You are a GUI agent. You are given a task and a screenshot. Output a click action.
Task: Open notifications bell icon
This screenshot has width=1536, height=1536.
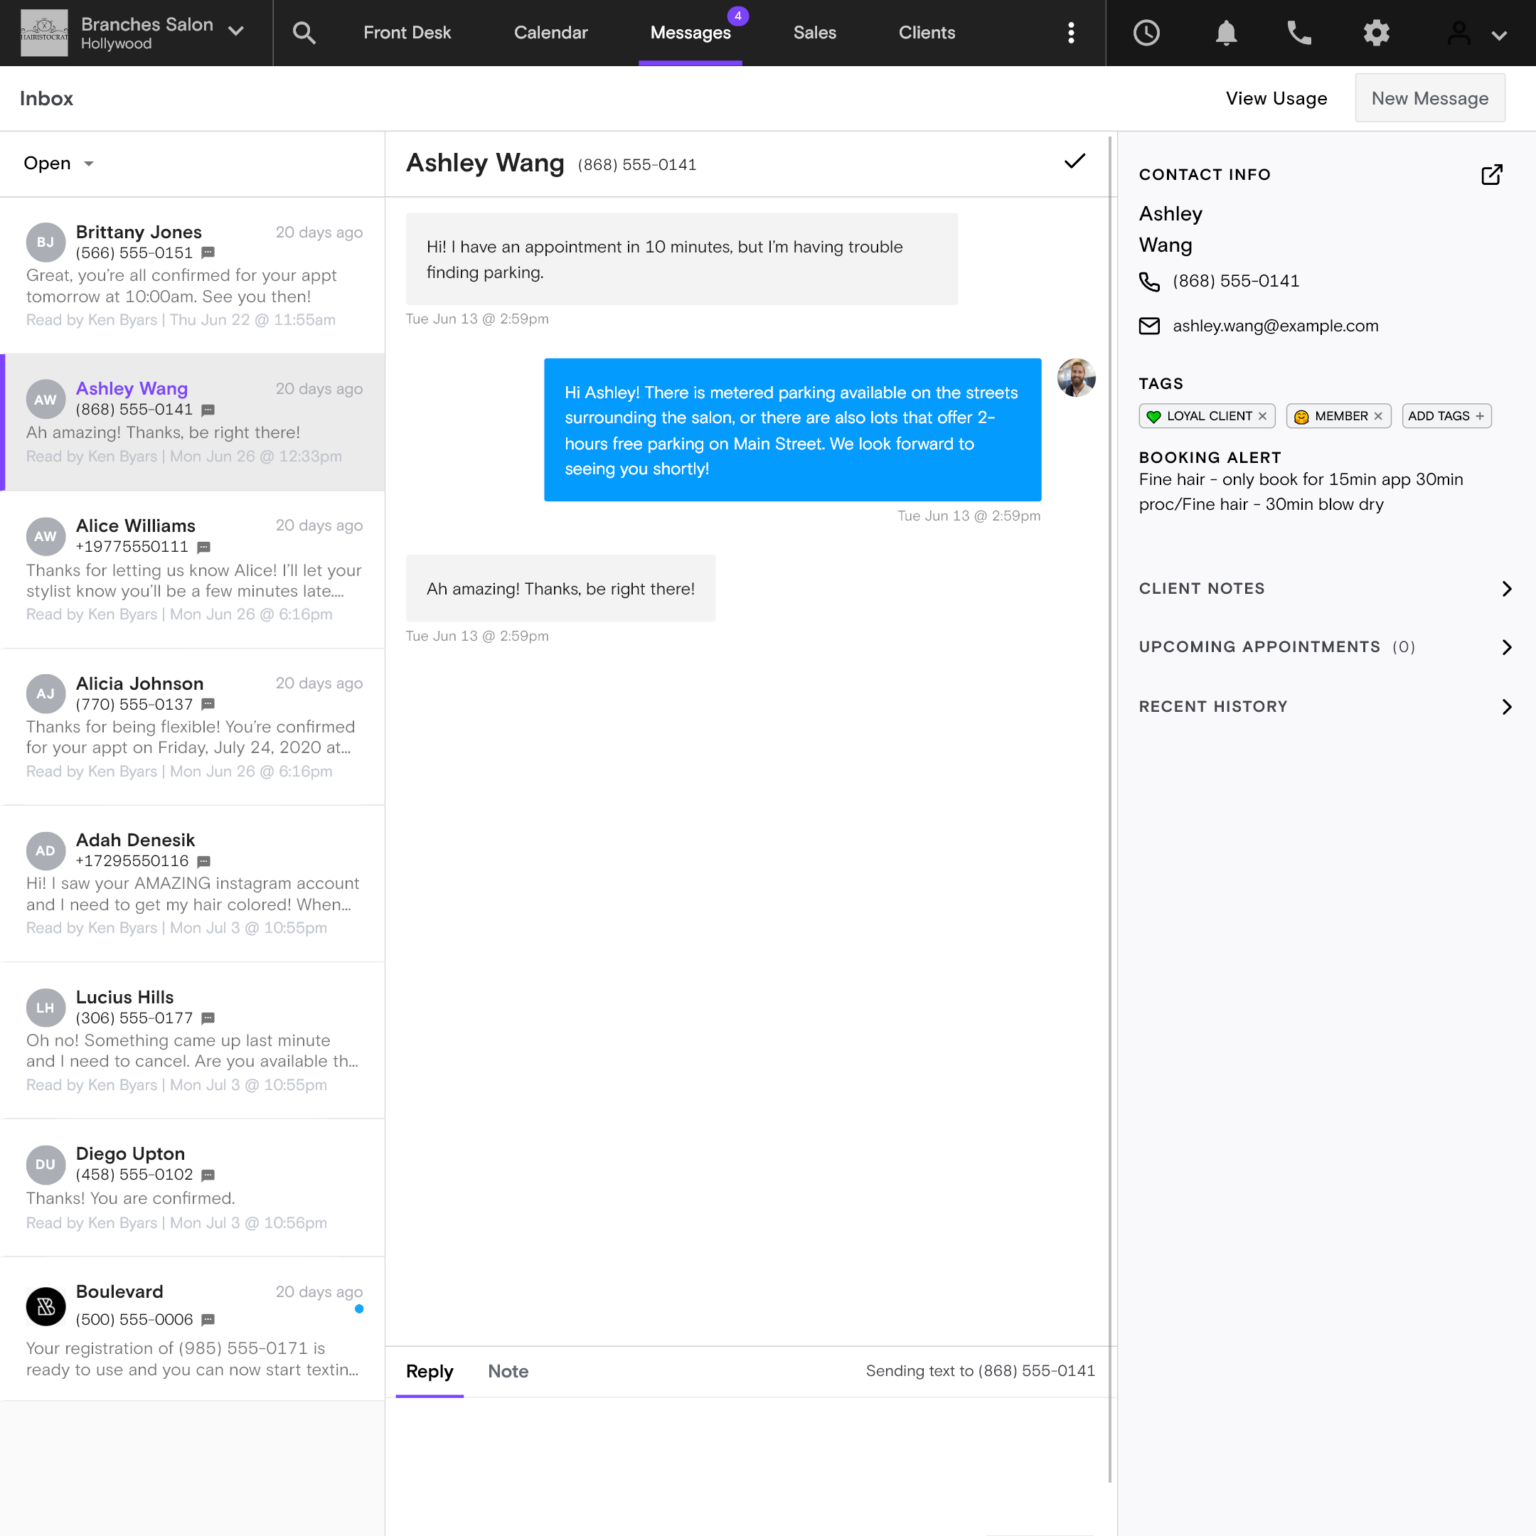(1226, 33)
